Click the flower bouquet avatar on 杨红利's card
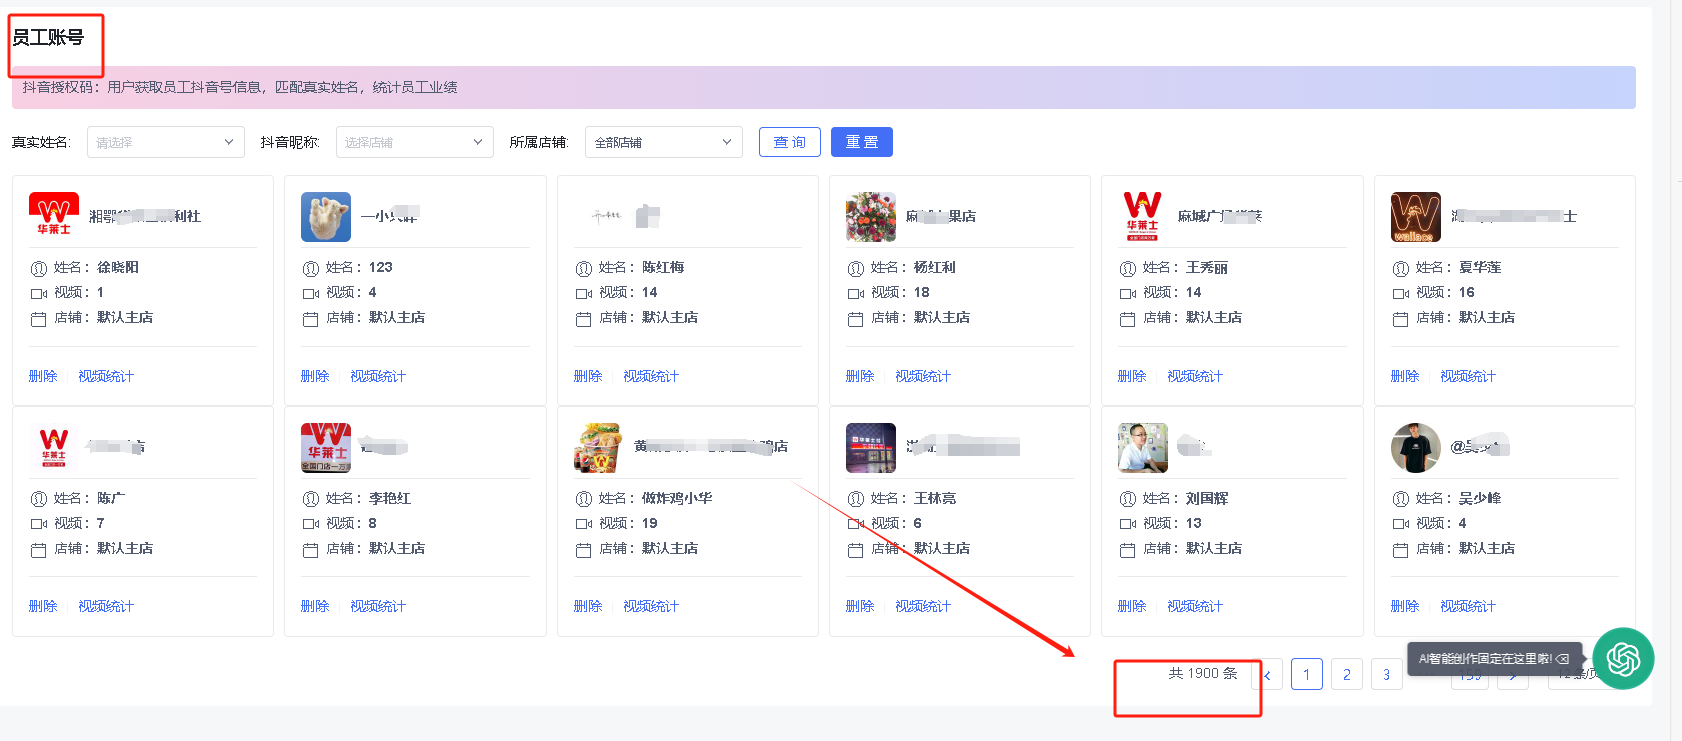The width and height of the screenshot is (1682, 741). [x=871, y=216]
